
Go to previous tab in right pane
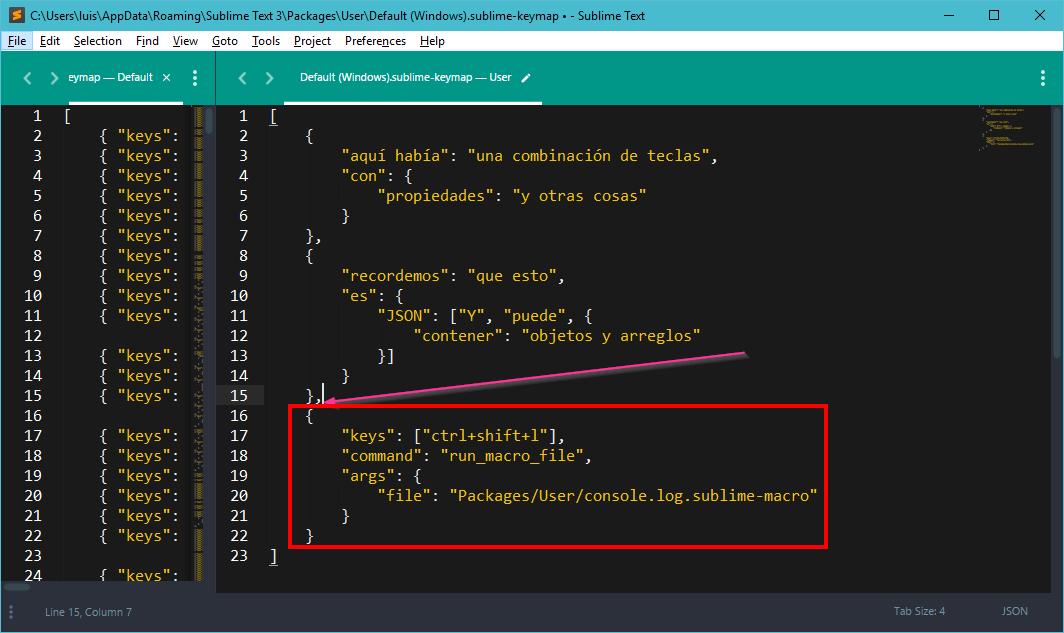(242, 78)
